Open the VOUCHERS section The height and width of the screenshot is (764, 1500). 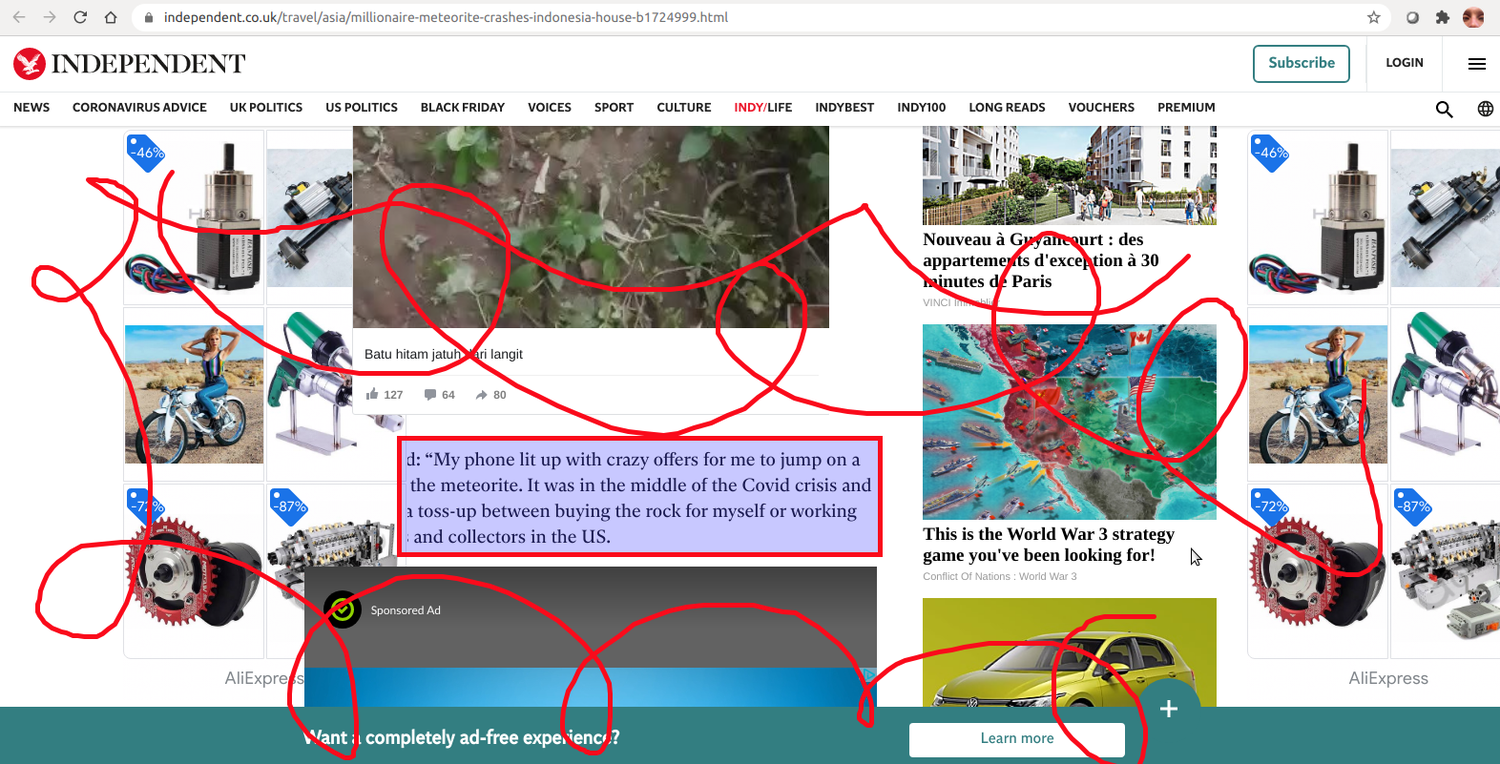click(x=1101, y=108)
